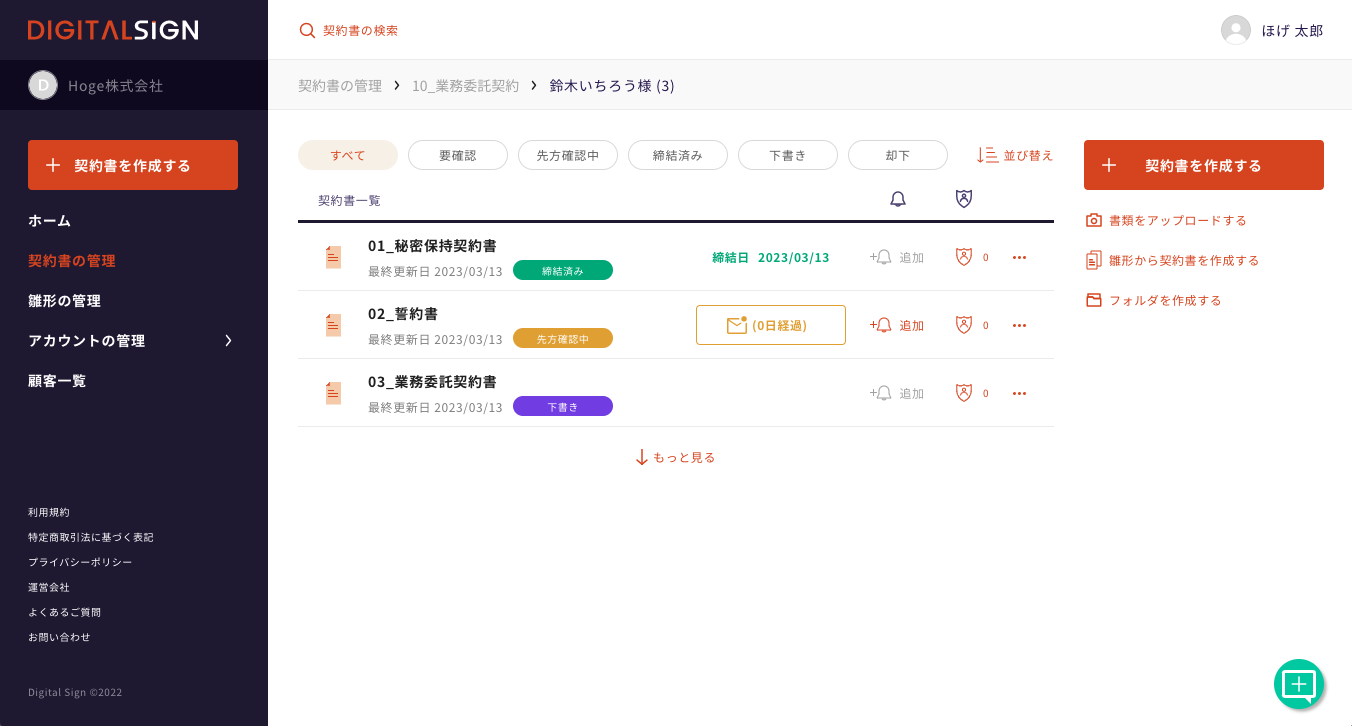The image size is (1352, 726).
Task: Go to 雛形の管理 in sidebar
Action: (x=64, y=300)
